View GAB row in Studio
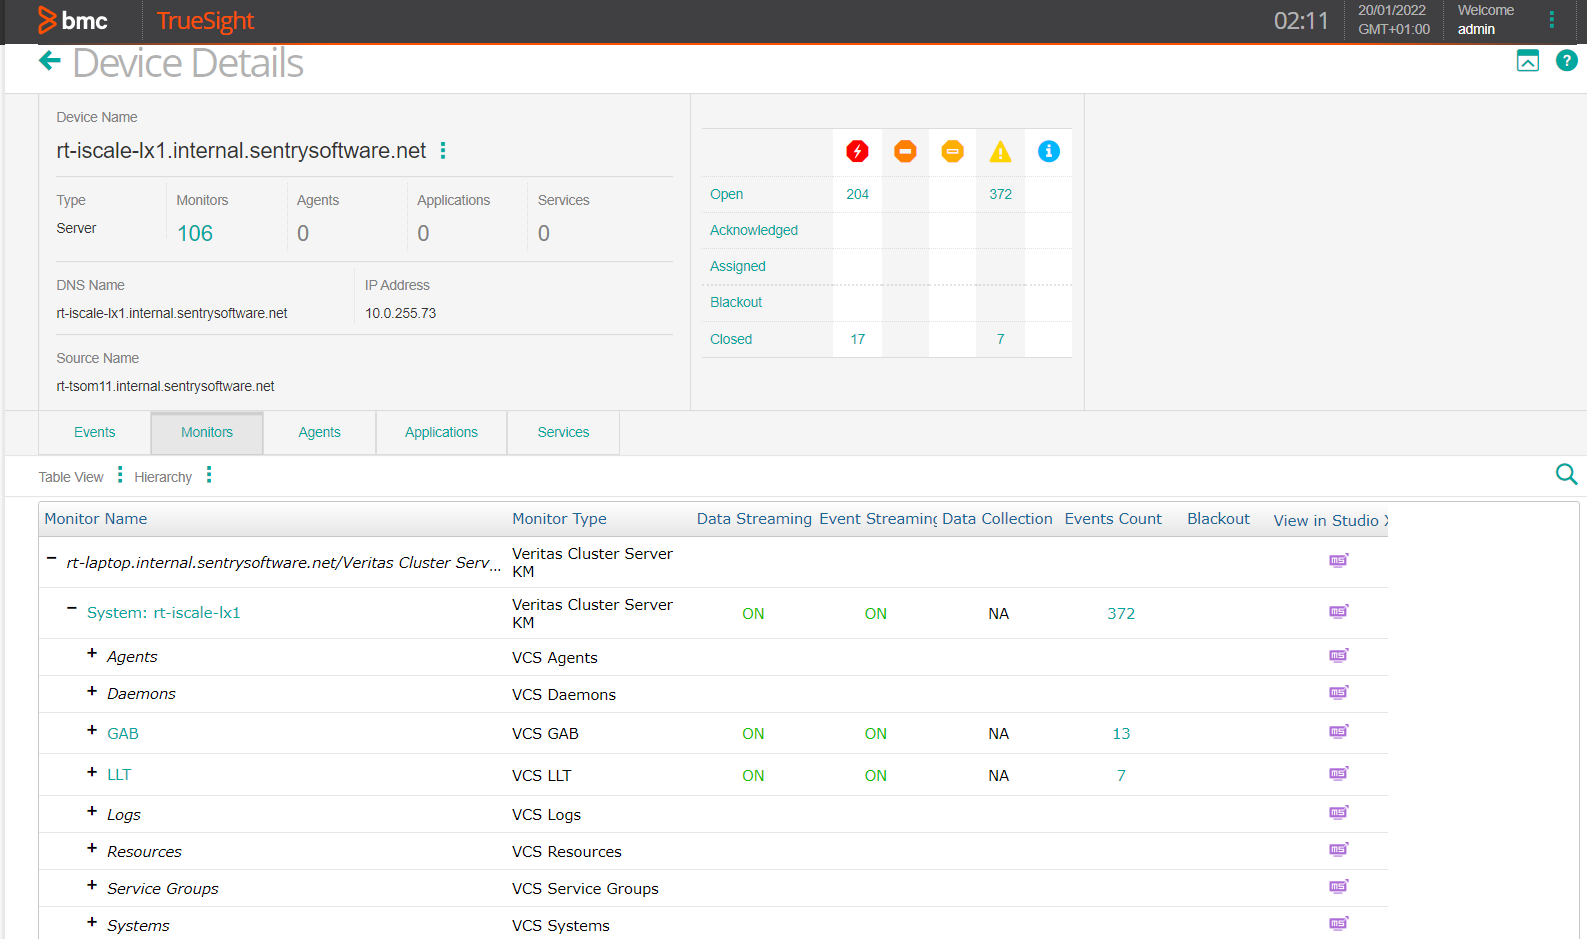The height and width of the screenshot is (939, 1587). pyautogui.click(x=1338, y=731)
